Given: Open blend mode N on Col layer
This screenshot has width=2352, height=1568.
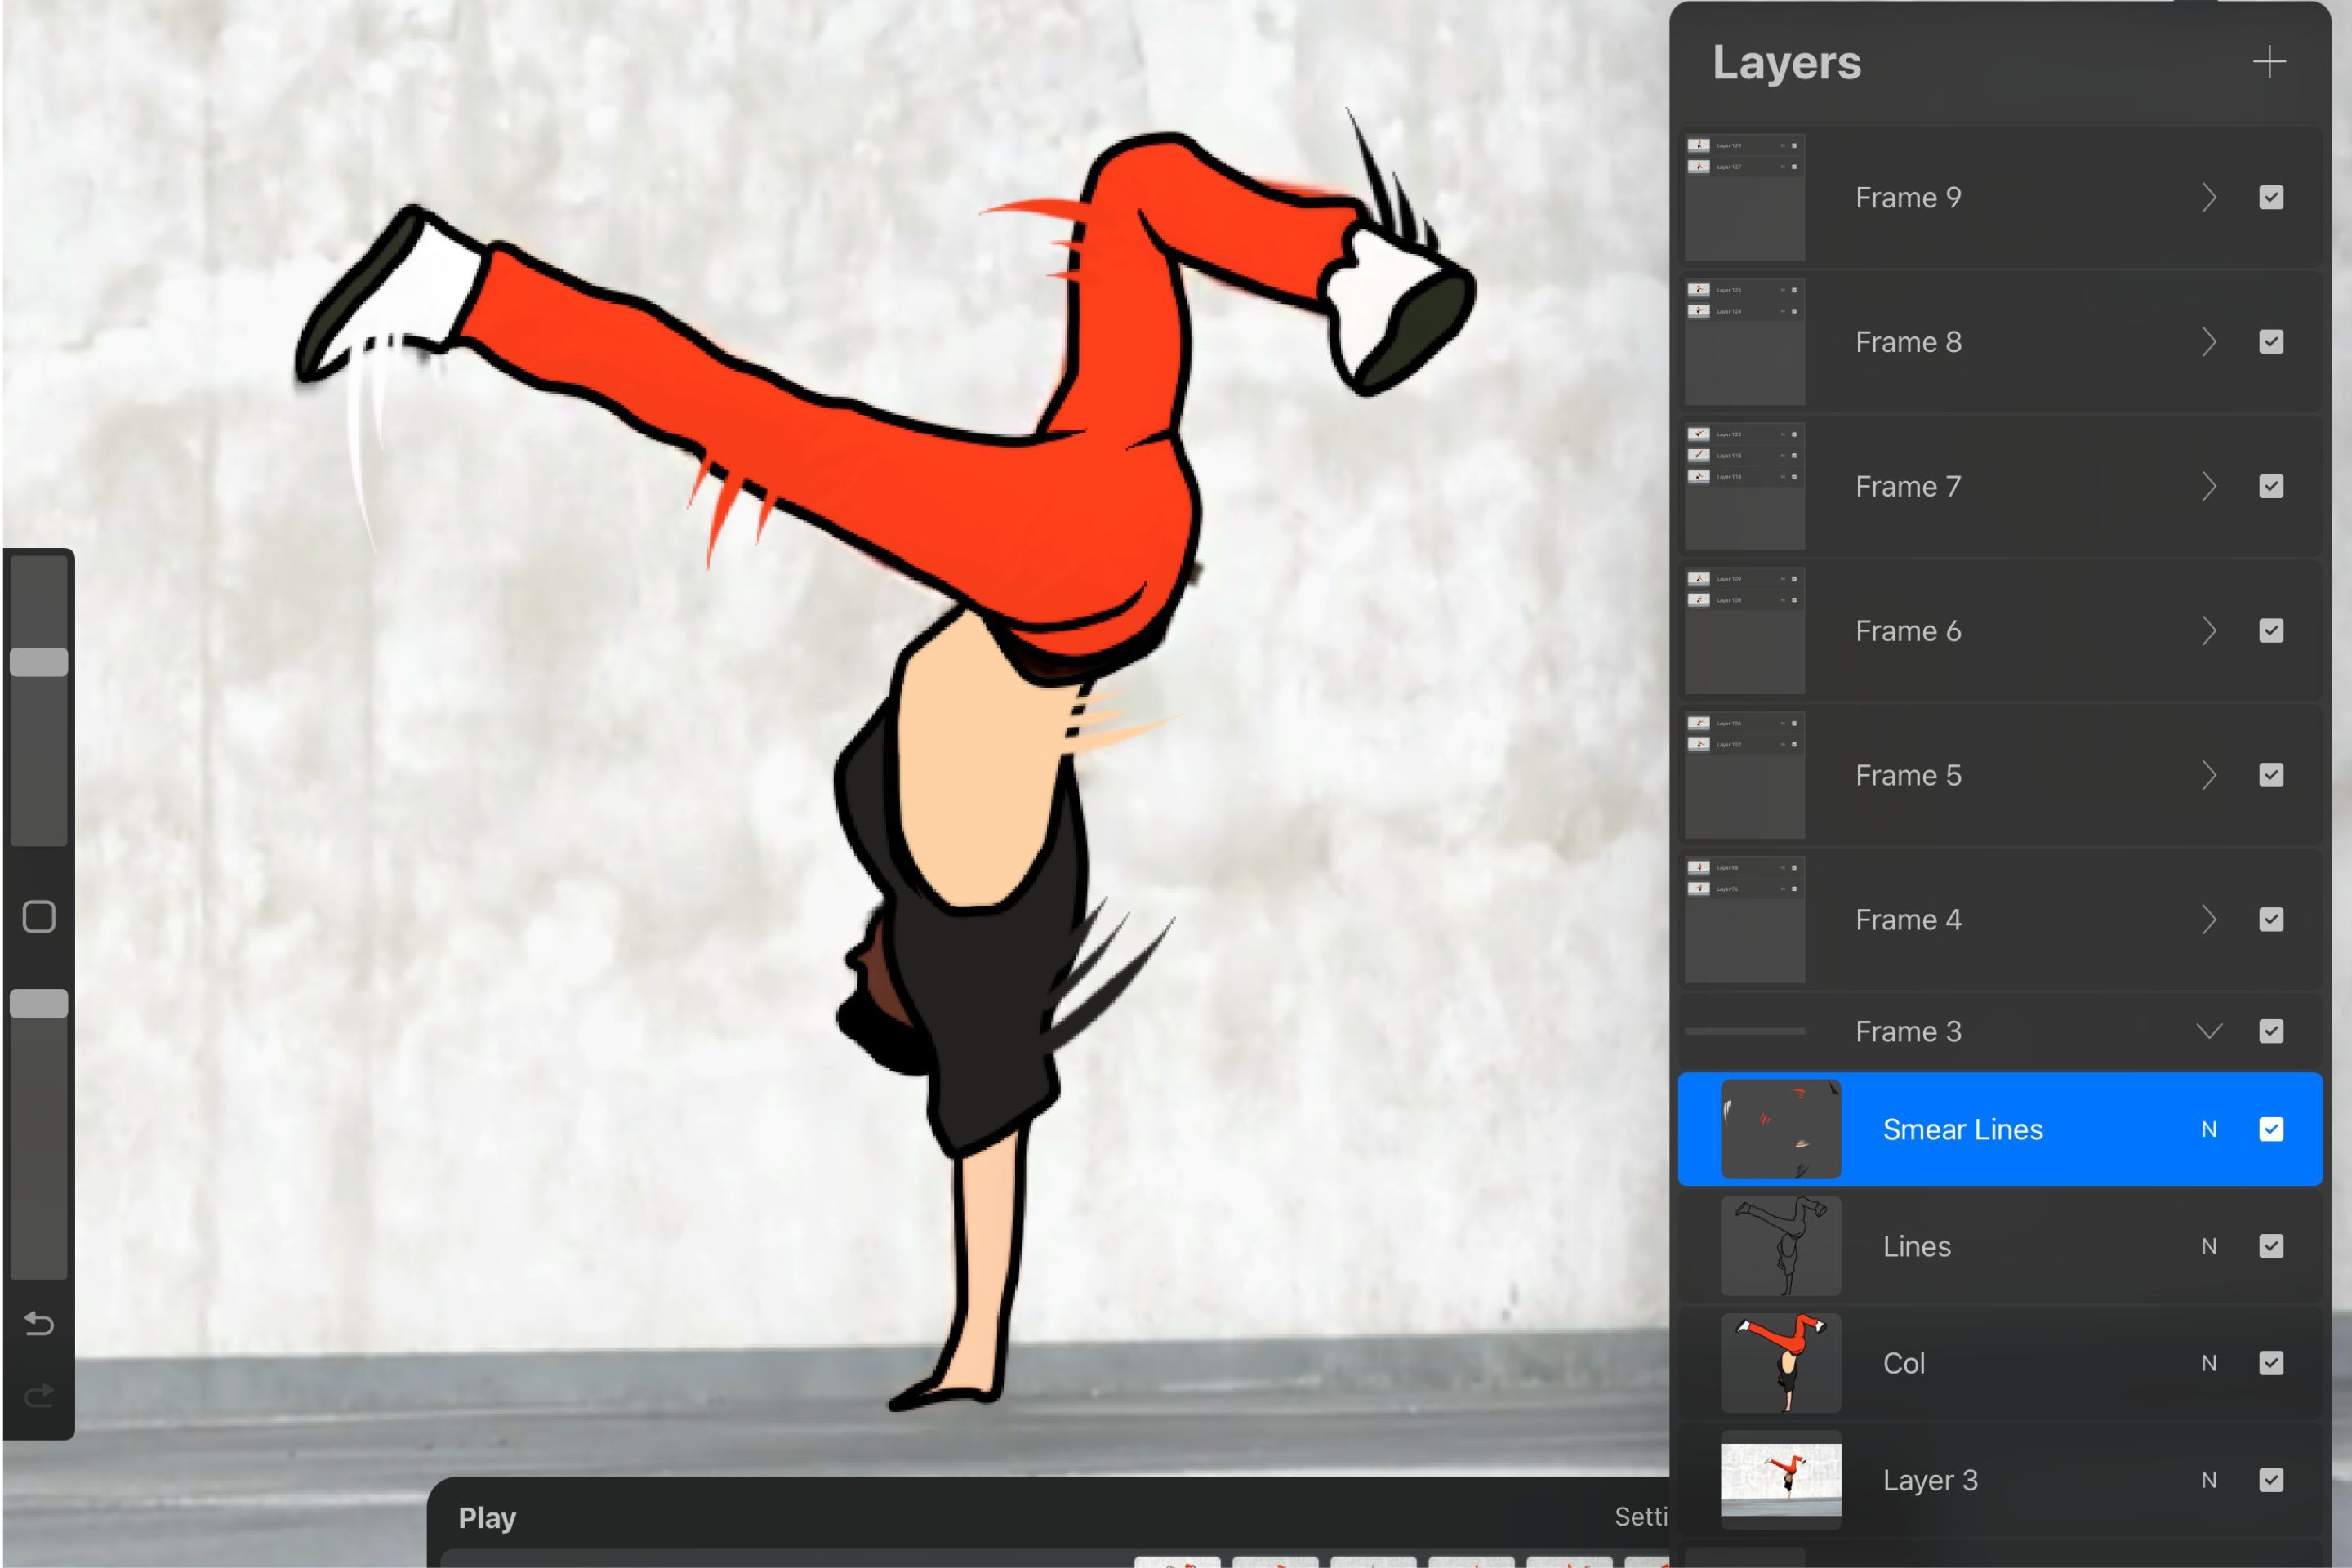Looking at the screenshot, I should pyautogui.click(x=2208, y=1363).
